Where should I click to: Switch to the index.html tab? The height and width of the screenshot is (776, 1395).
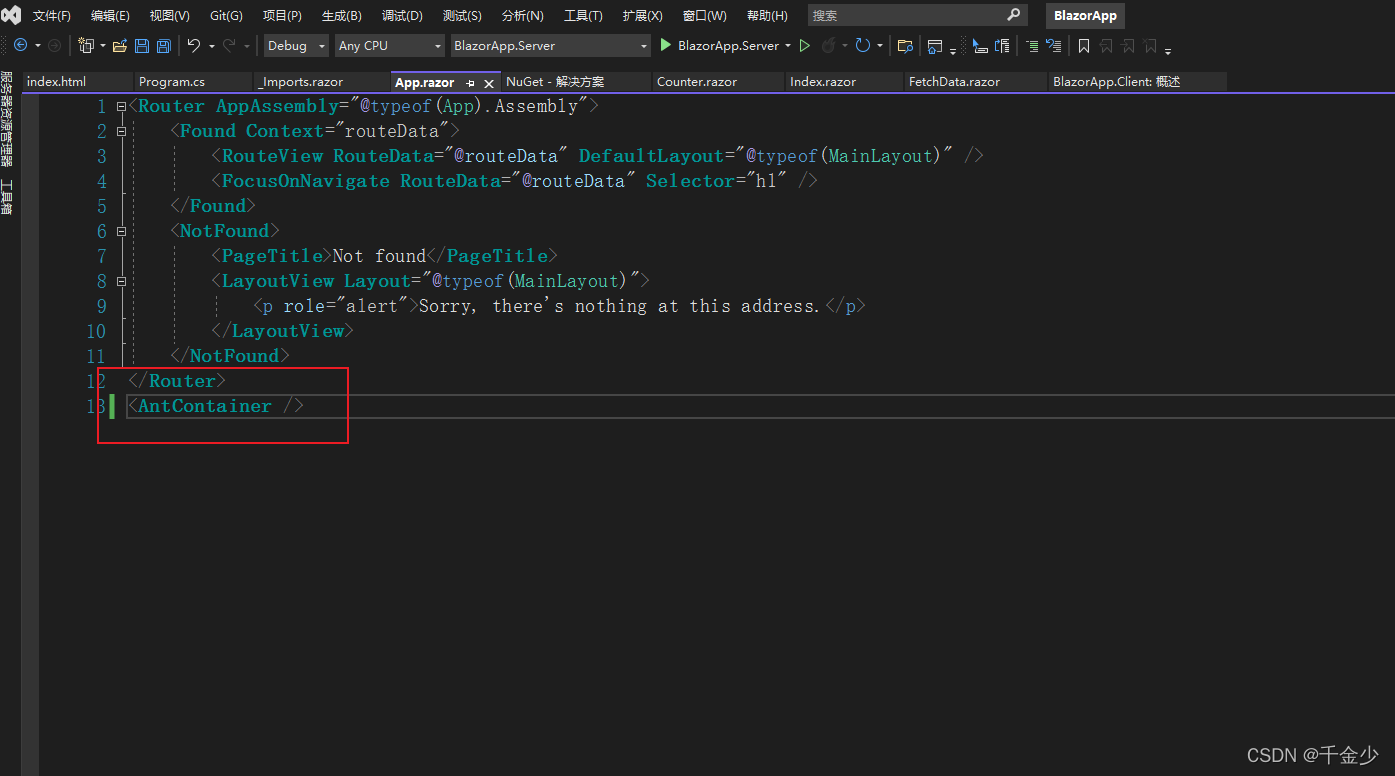pyautogui.click(x=78, y=82)
